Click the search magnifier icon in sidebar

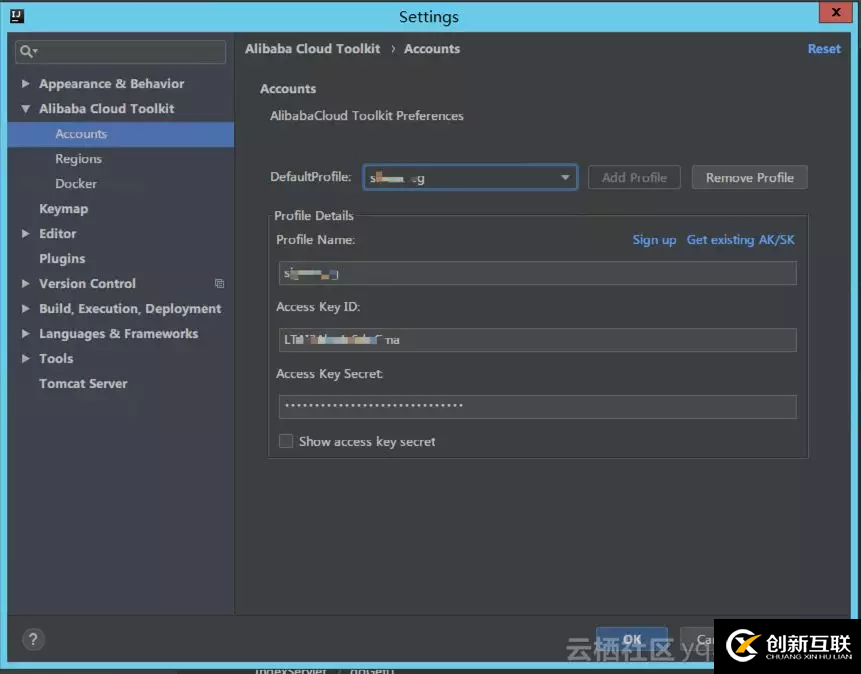(x=27, y=51)
